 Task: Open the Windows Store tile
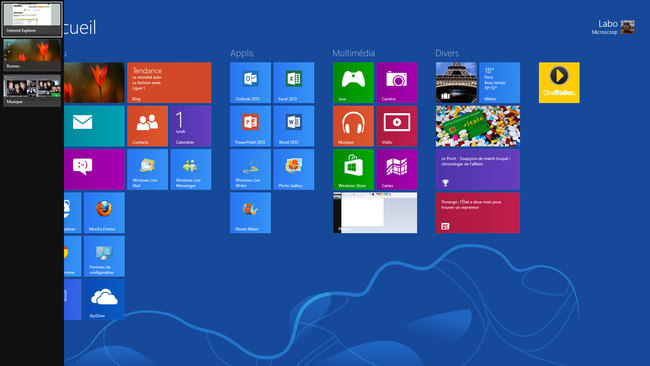tap(353, 170)
